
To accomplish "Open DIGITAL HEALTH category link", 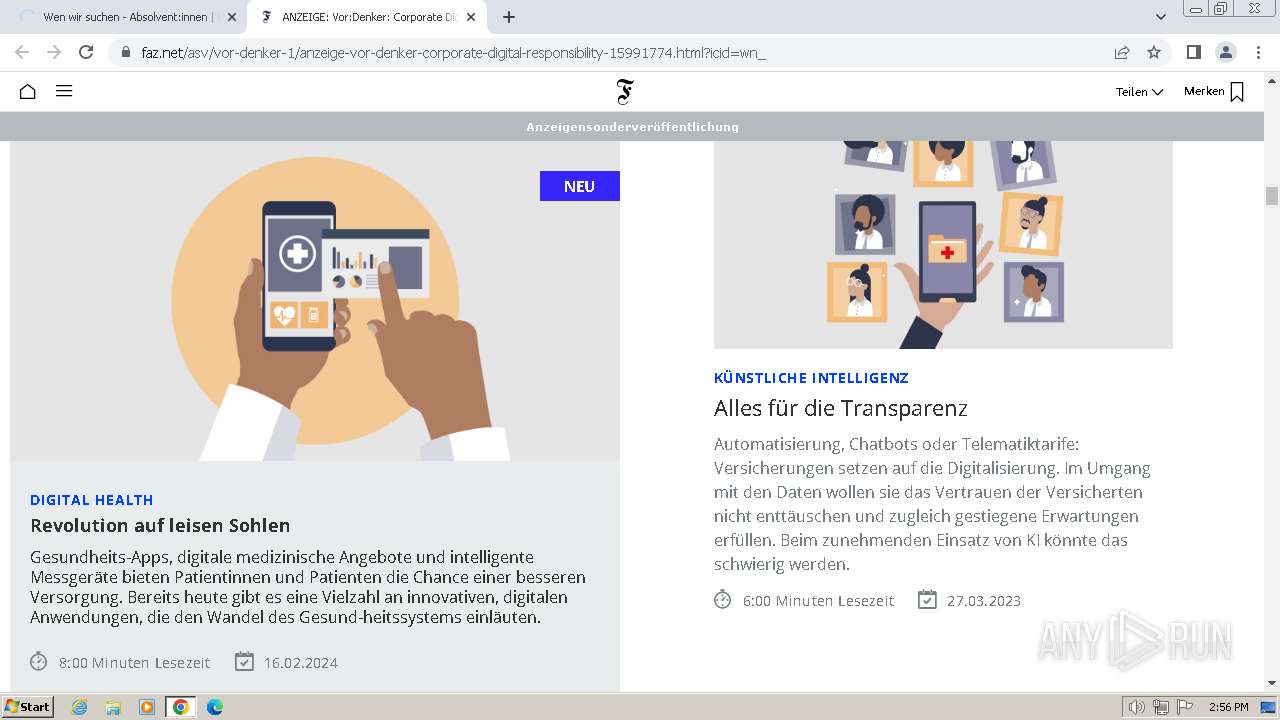I will (x=92, y=500).
